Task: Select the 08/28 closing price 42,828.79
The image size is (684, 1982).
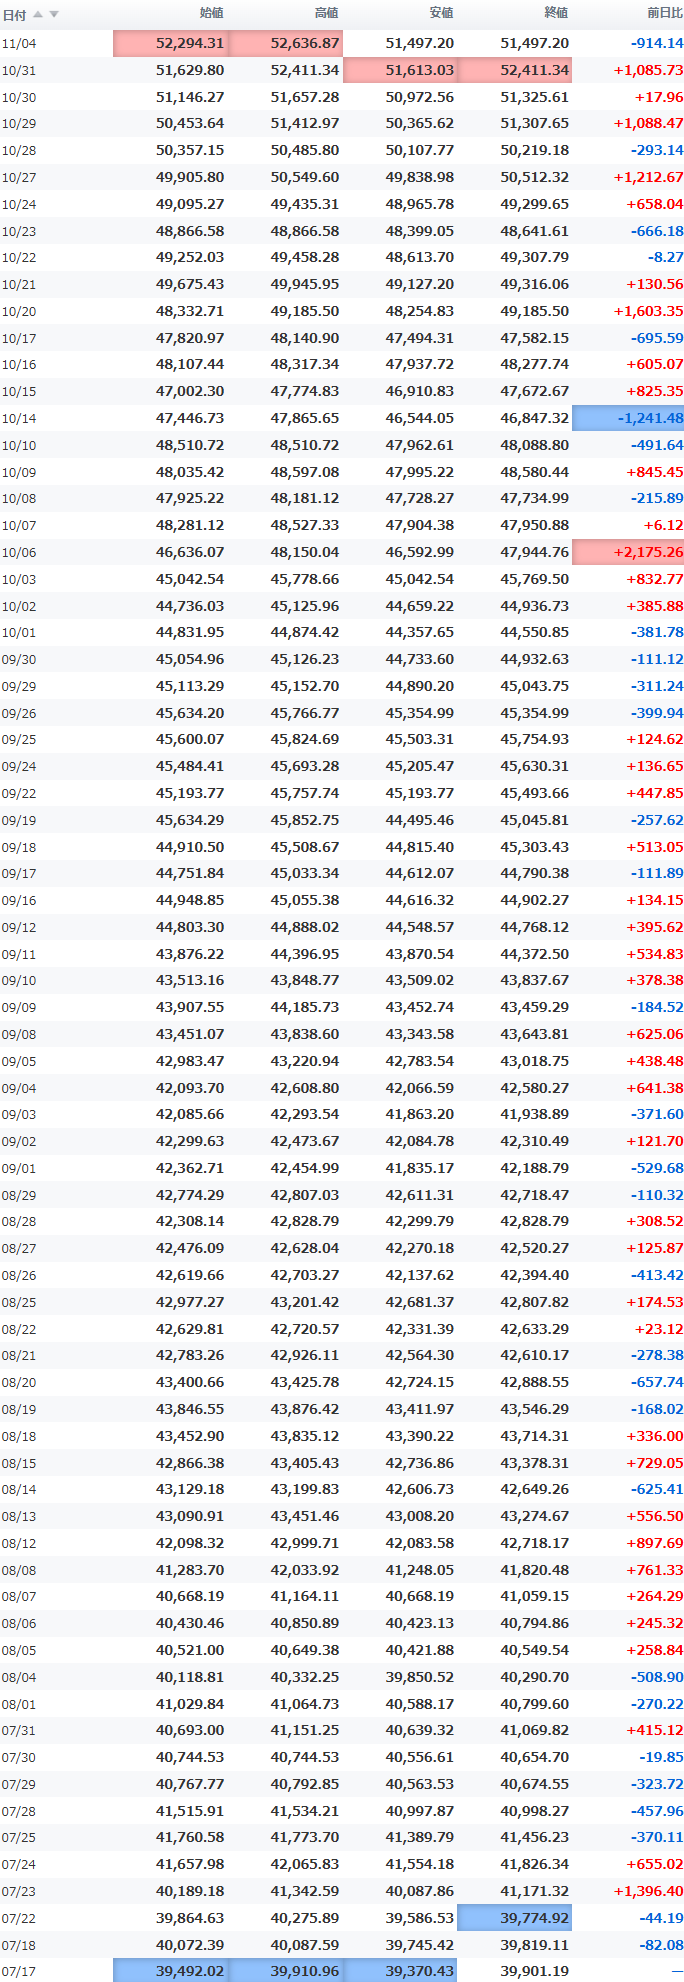Action: click(x=534, y=1221)
